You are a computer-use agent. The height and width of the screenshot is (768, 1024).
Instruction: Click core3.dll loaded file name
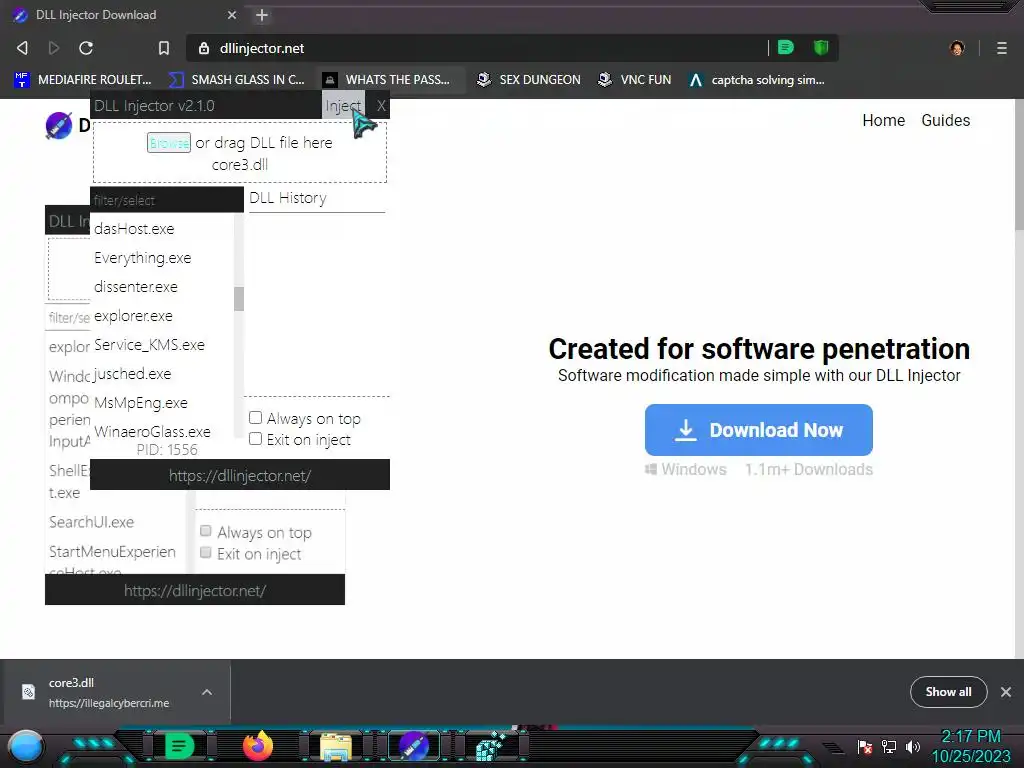[x=240, y=165]
